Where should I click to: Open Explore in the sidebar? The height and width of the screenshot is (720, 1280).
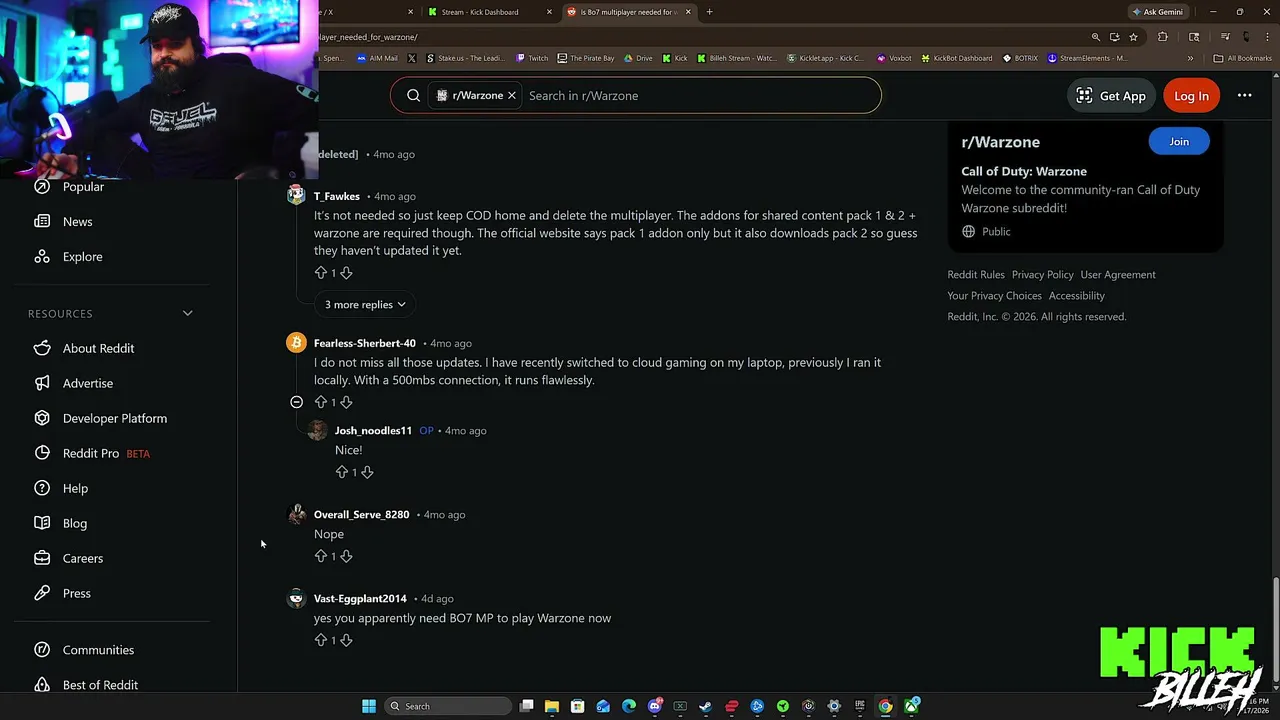tap(82, 257)
